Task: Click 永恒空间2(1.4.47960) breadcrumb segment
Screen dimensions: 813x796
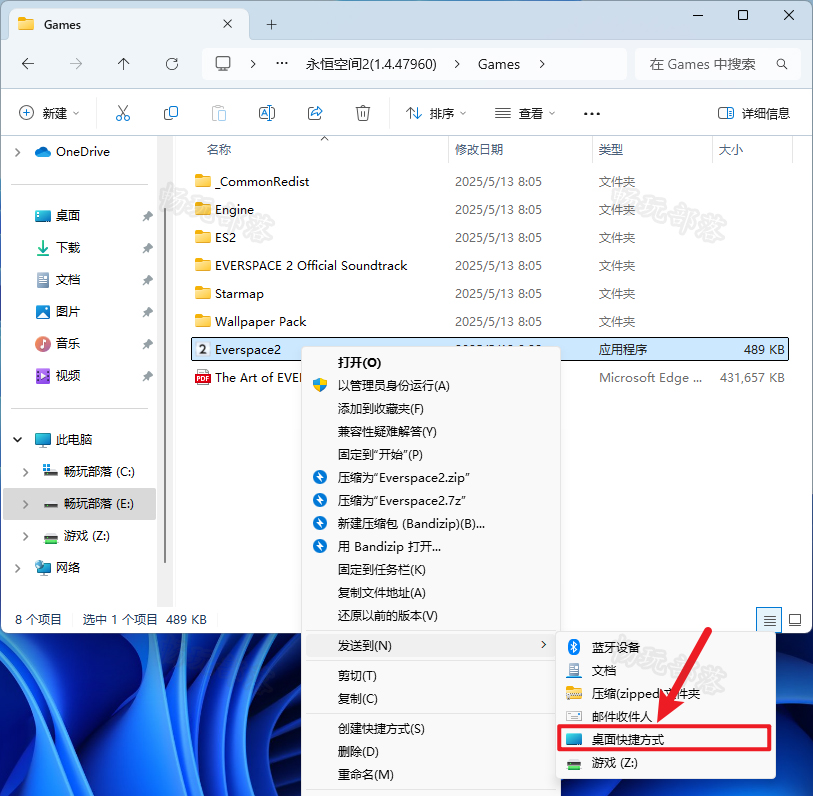Action: pyautogui.click(x=371, y=64)
